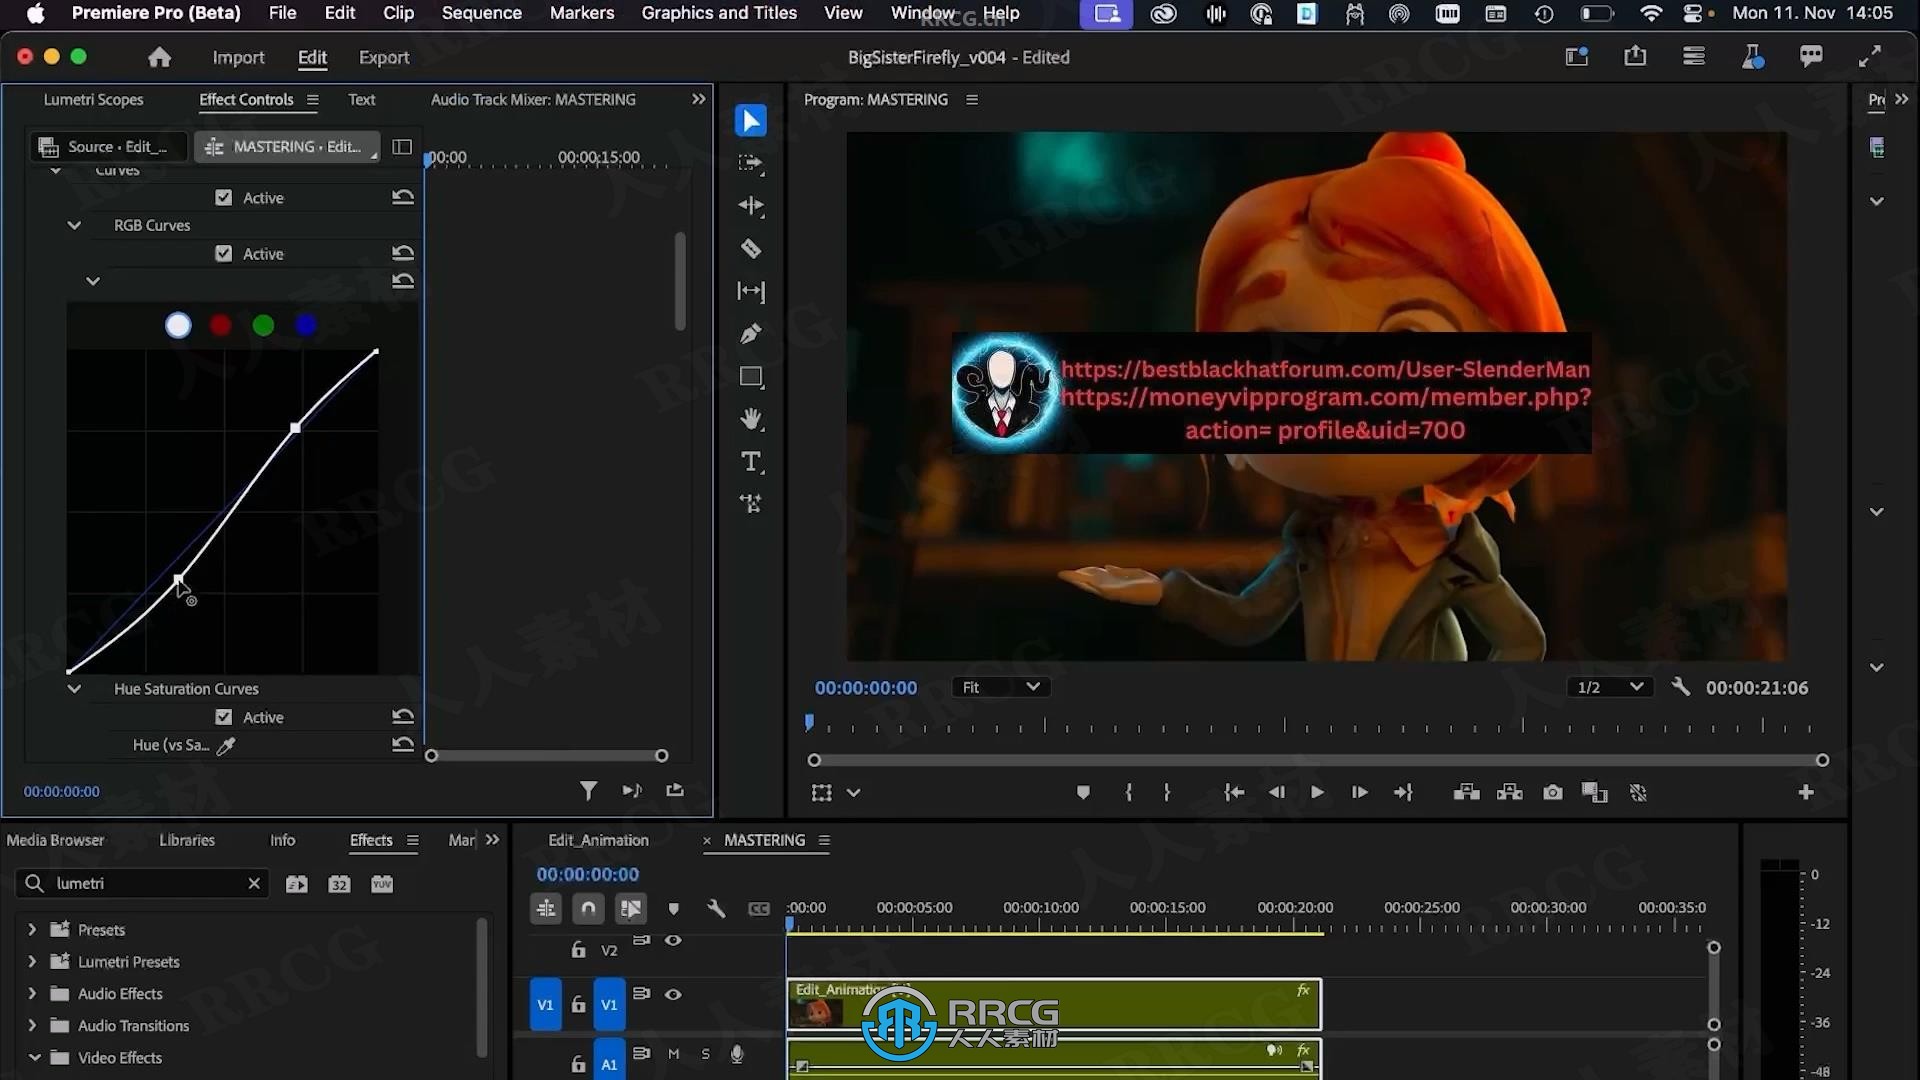Open the 1/2 playback resolution dropdown
The image size is (1920, 1080).
coord(1609,687)
